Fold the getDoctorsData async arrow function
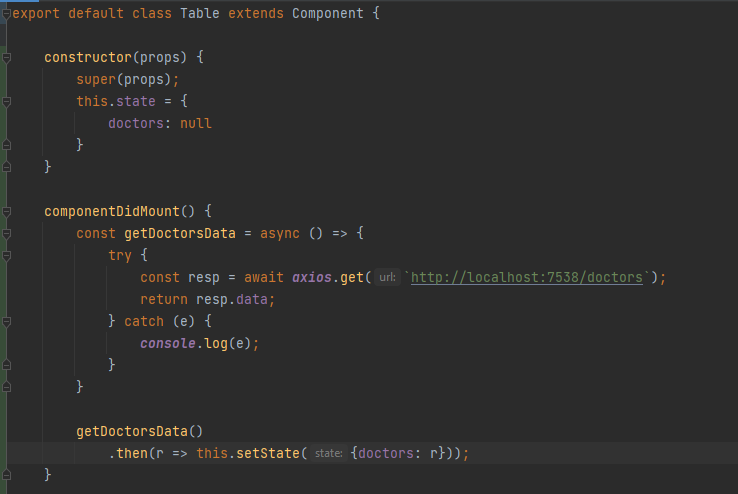This screenshot has width=738, height=494. (x=7, y=234)
